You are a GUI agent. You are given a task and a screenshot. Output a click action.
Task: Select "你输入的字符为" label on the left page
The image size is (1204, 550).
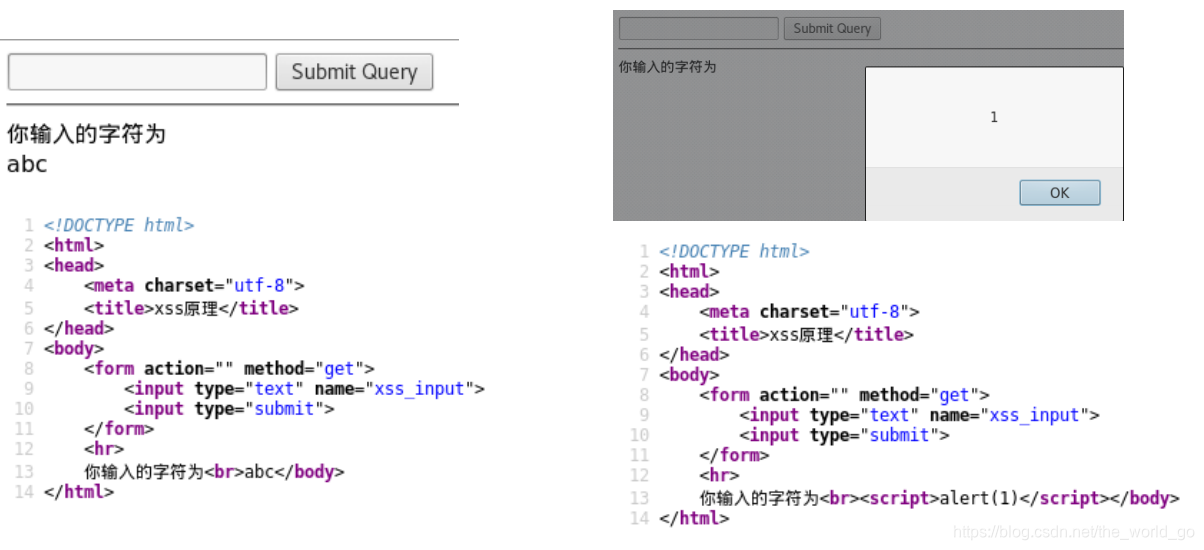pos(86,133)
